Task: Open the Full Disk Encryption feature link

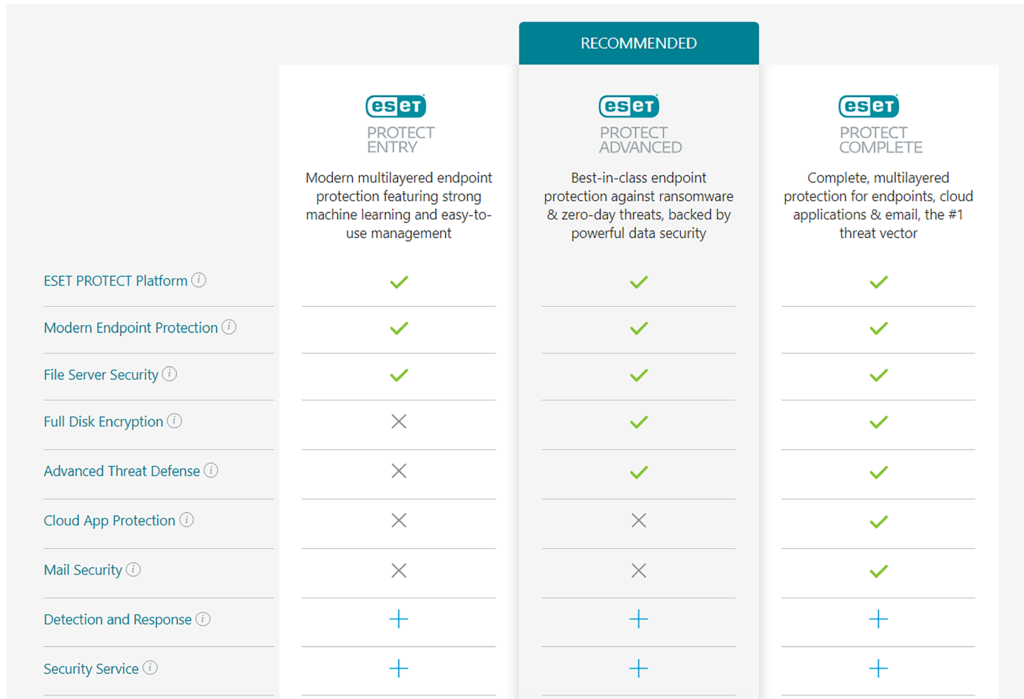Action: [x=103, y=422]
